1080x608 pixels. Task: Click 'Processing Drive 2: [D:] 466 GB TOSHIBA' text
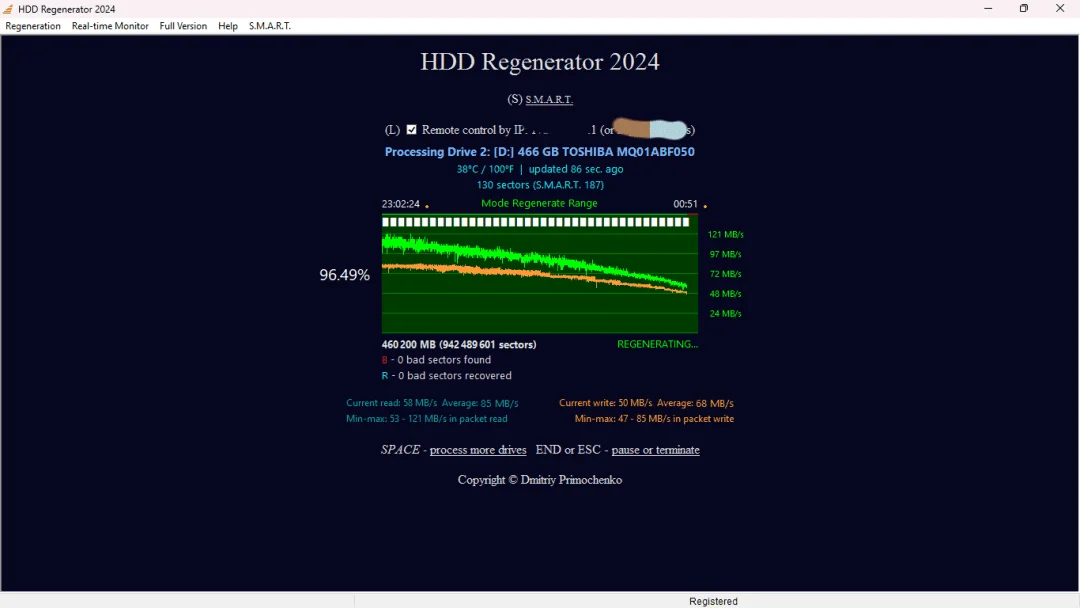[x=539, y=151]
